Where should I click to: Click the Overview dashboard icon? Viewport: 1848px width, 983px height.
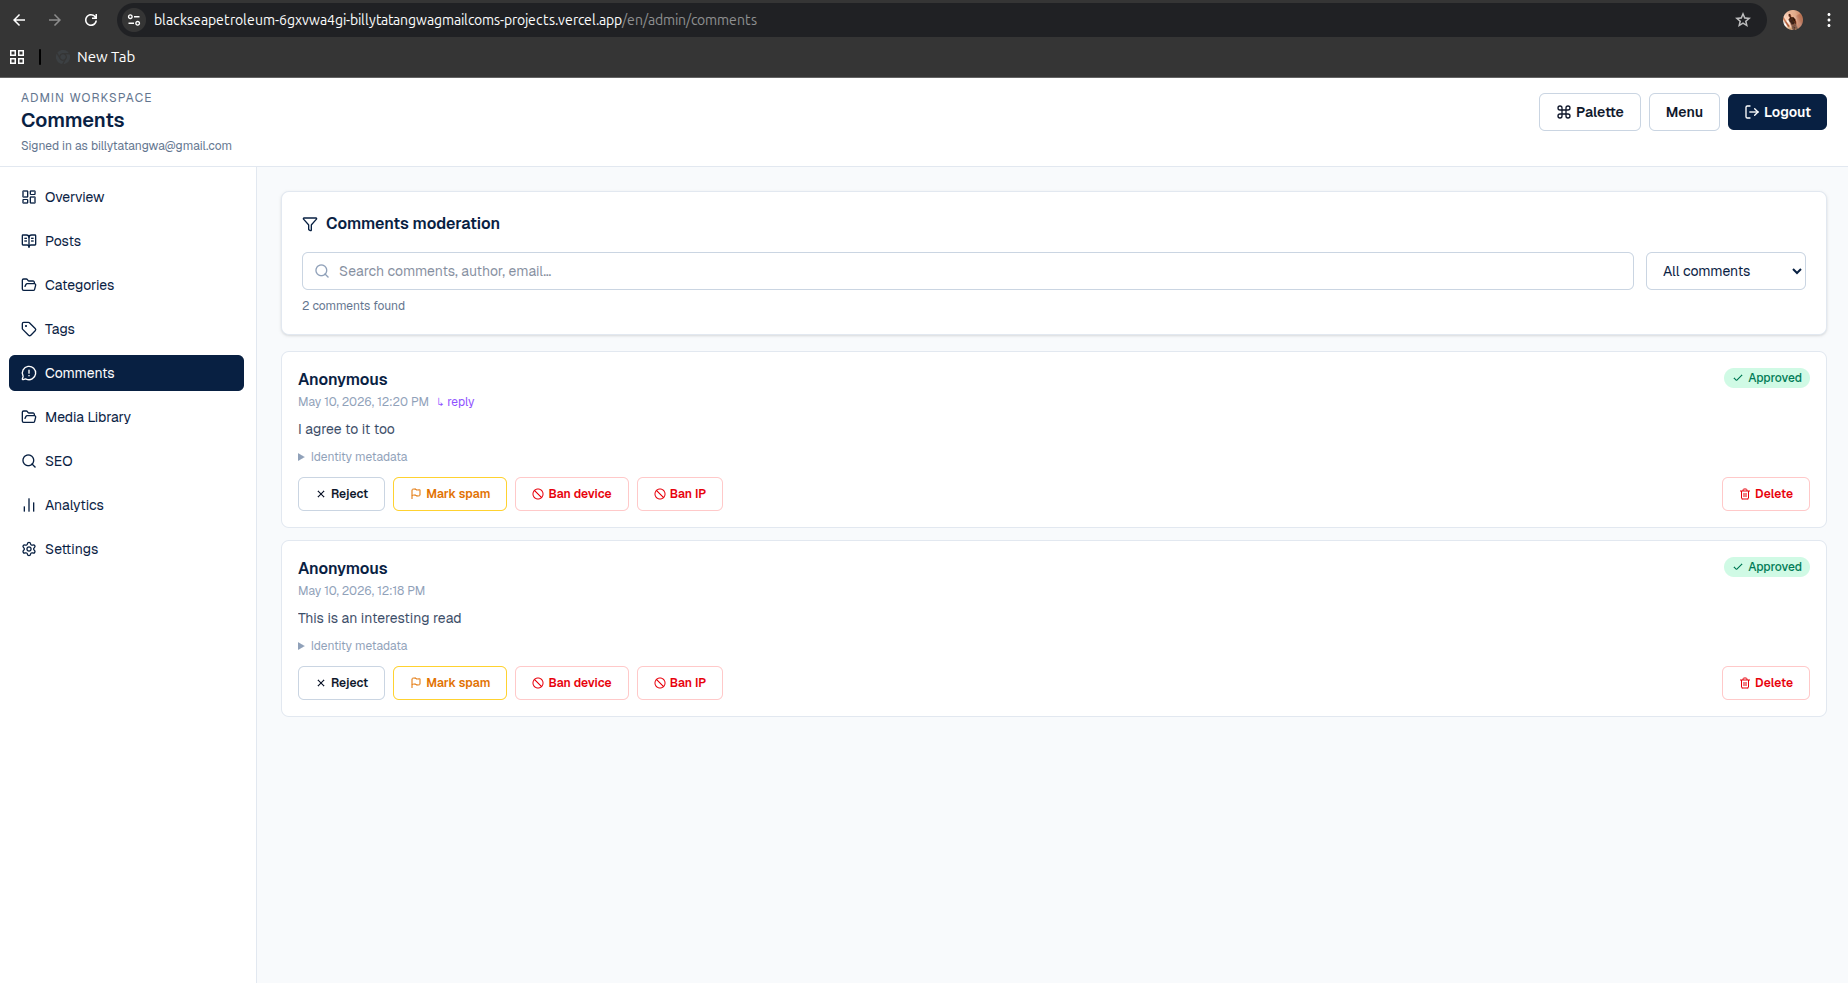click(x=29, y=197)
